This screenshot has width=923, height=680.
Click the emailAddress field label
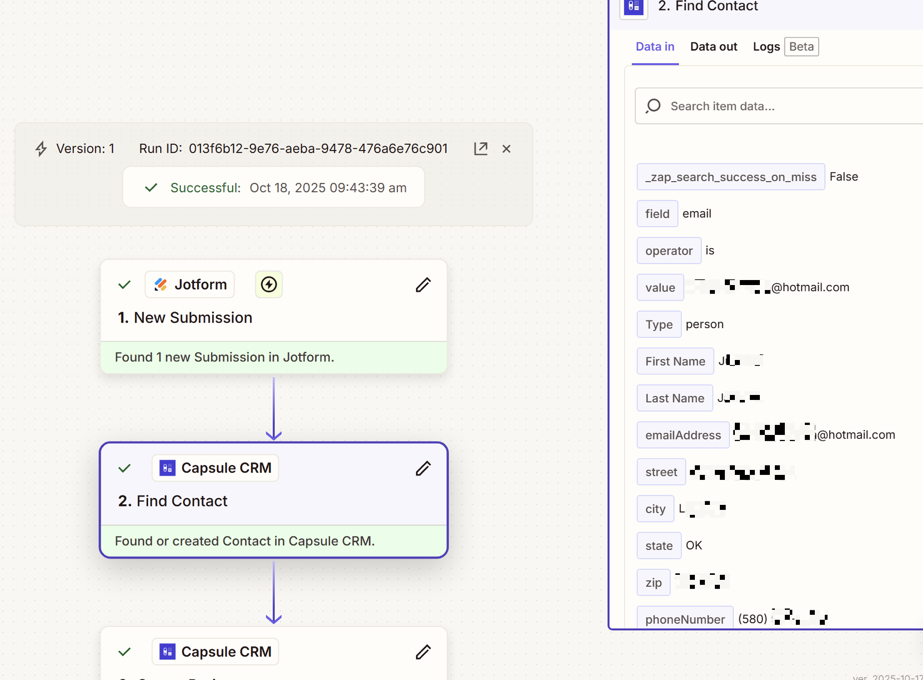pos(683,435)
